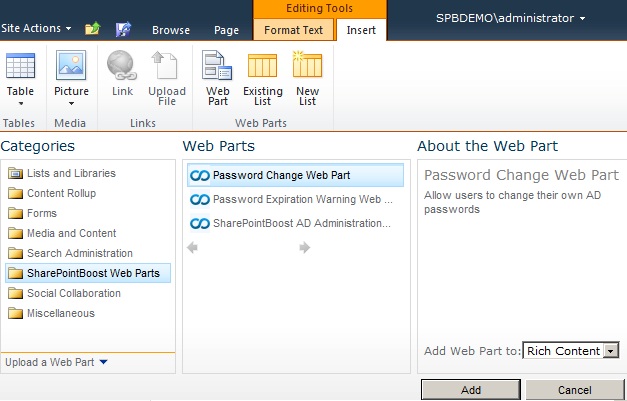627x401 pixels.
Task: Click the Web Part ribbon icon
Action: pyautogui.click(x=217, y=65)
